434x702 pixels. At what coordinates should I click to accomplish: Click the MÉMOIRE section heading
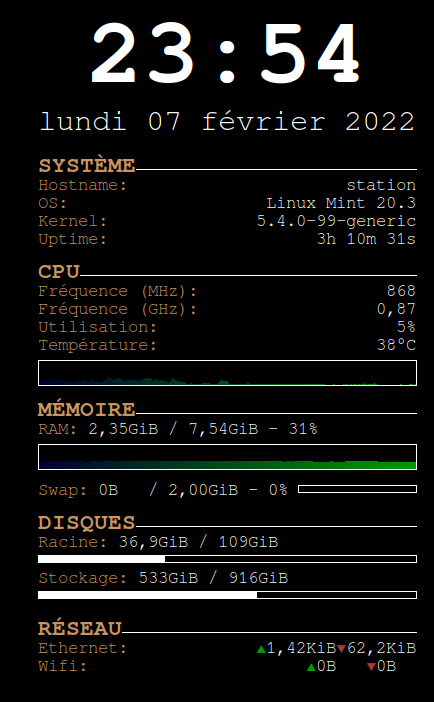coord(86,409)
